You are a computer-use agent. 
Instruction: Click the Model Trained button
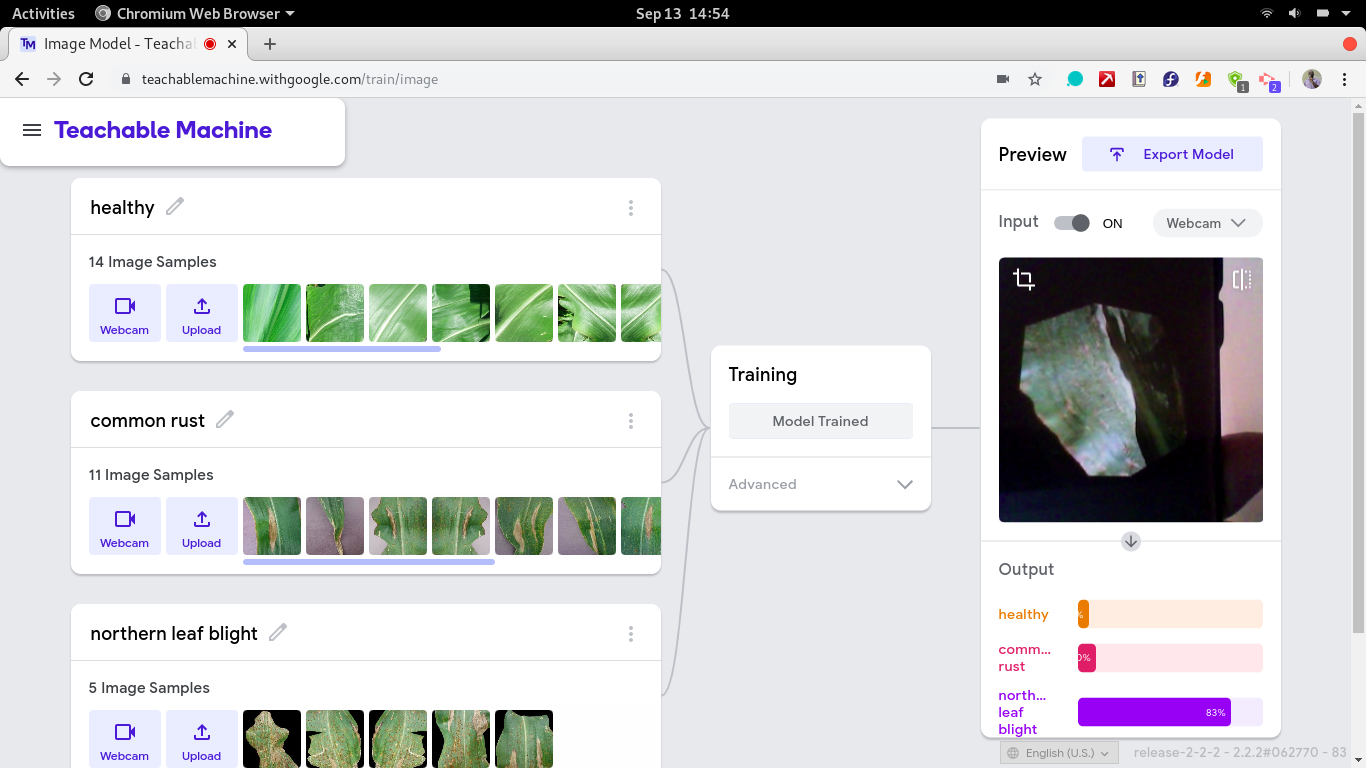(x=820, y=421)
